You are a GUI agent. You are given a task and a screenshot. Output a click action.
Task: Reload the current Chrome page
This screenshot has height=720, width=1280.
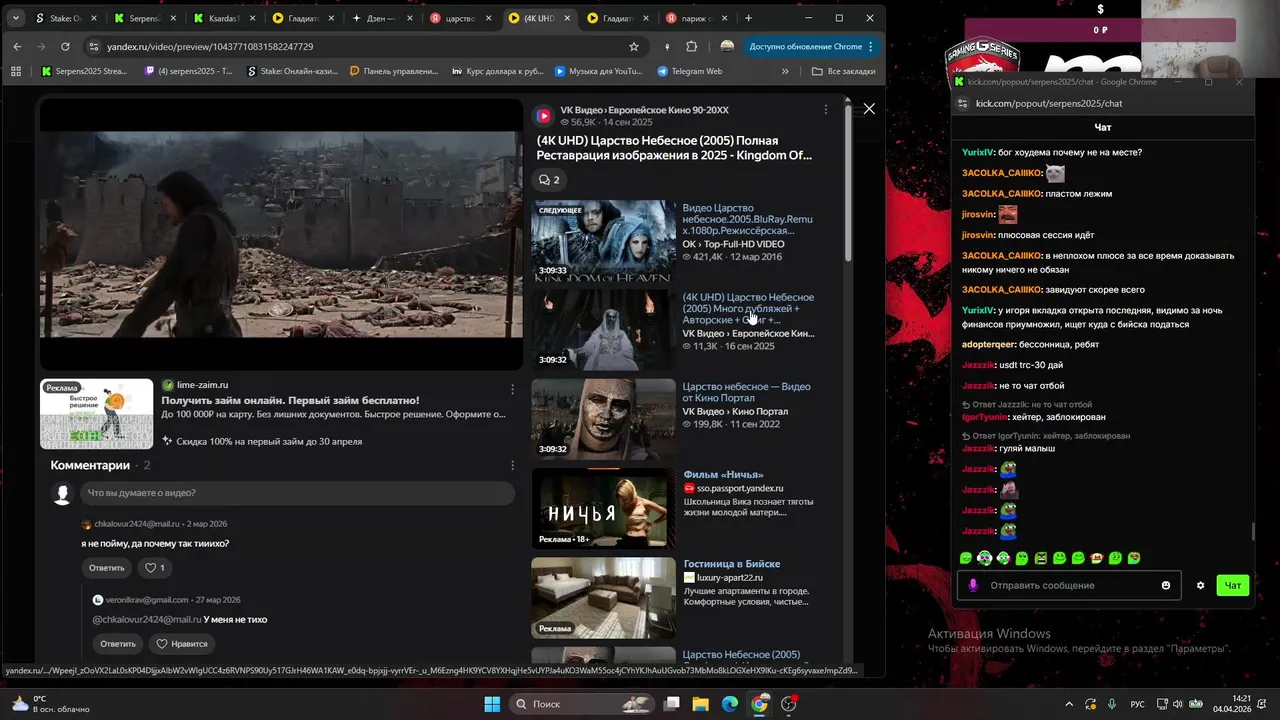[65, 47]
